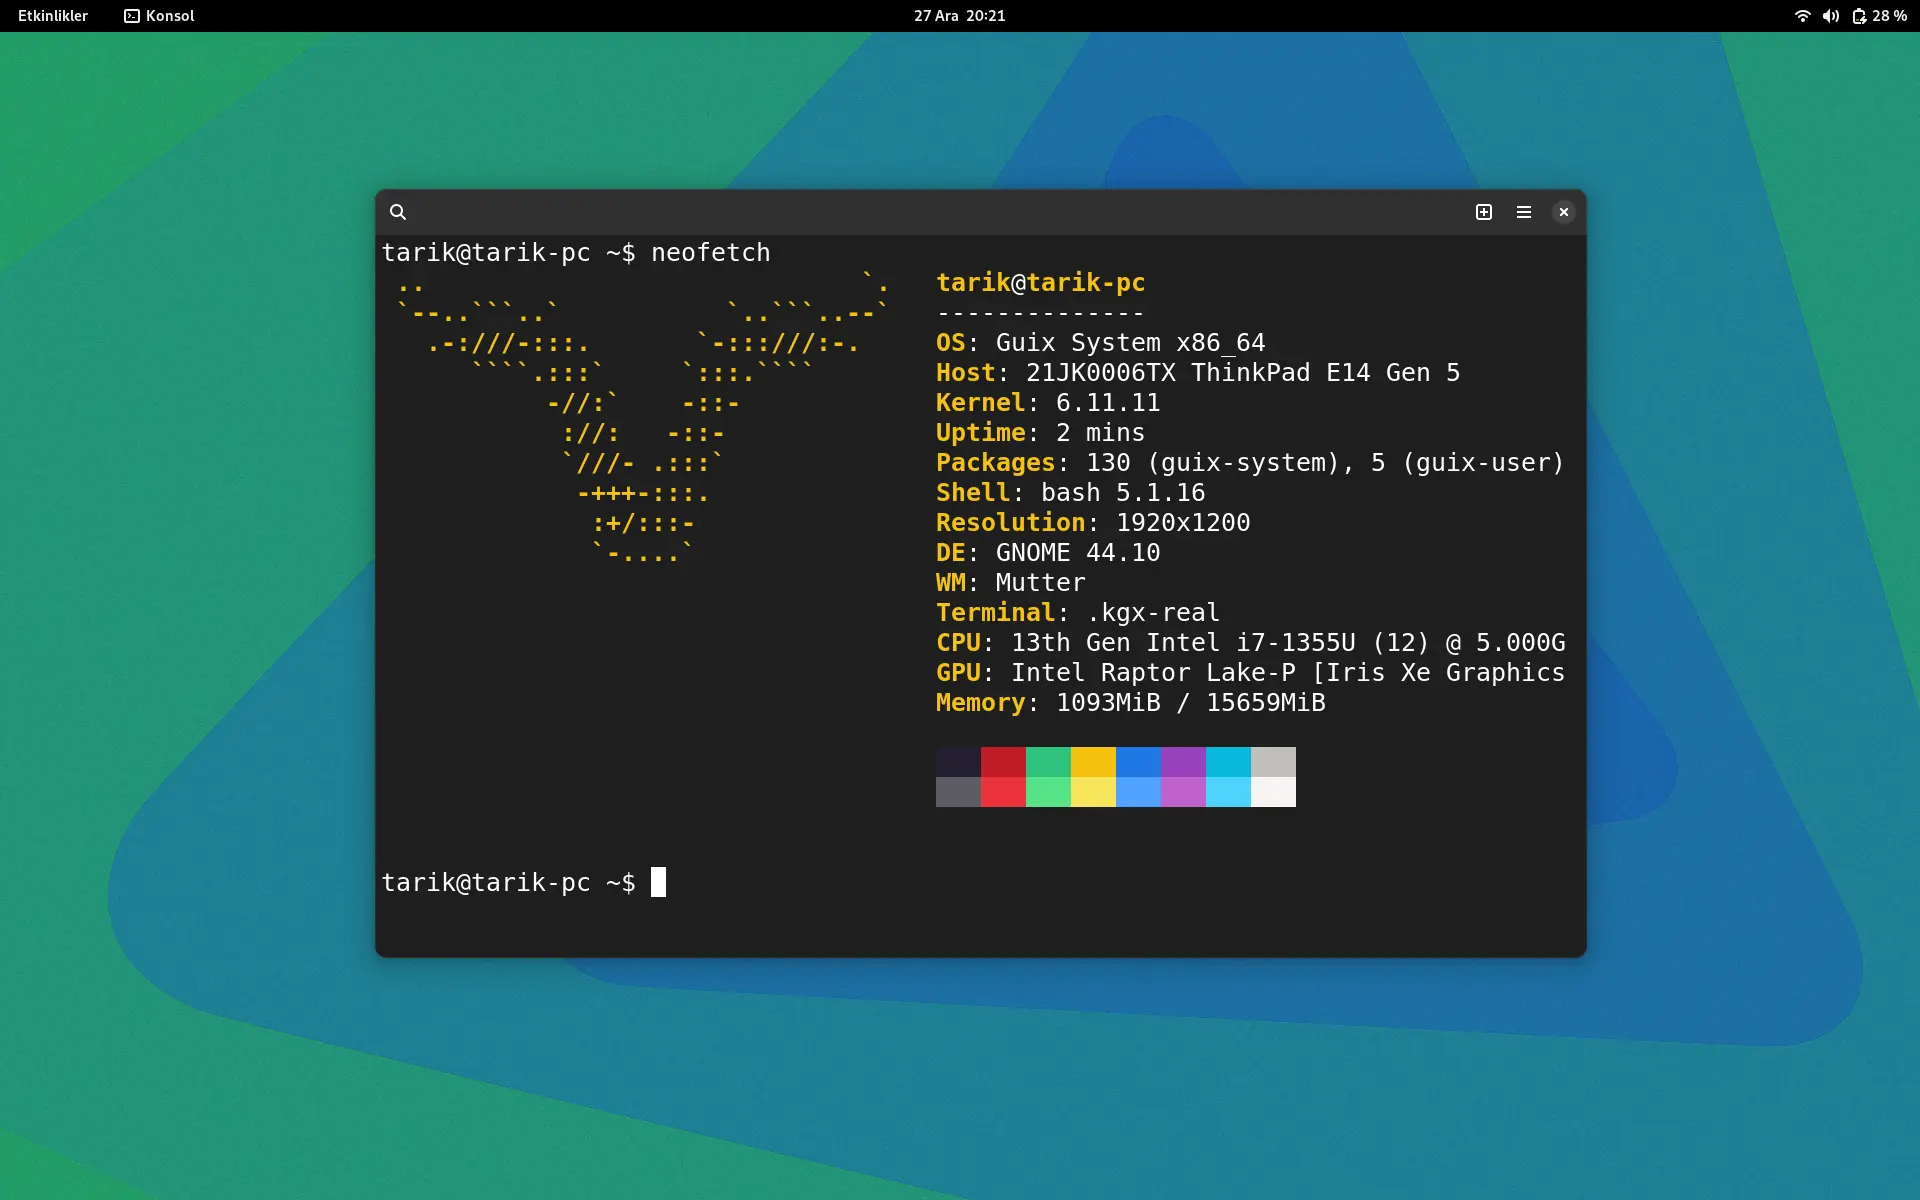Click the volume speaker icon in the top bar

1831,16
